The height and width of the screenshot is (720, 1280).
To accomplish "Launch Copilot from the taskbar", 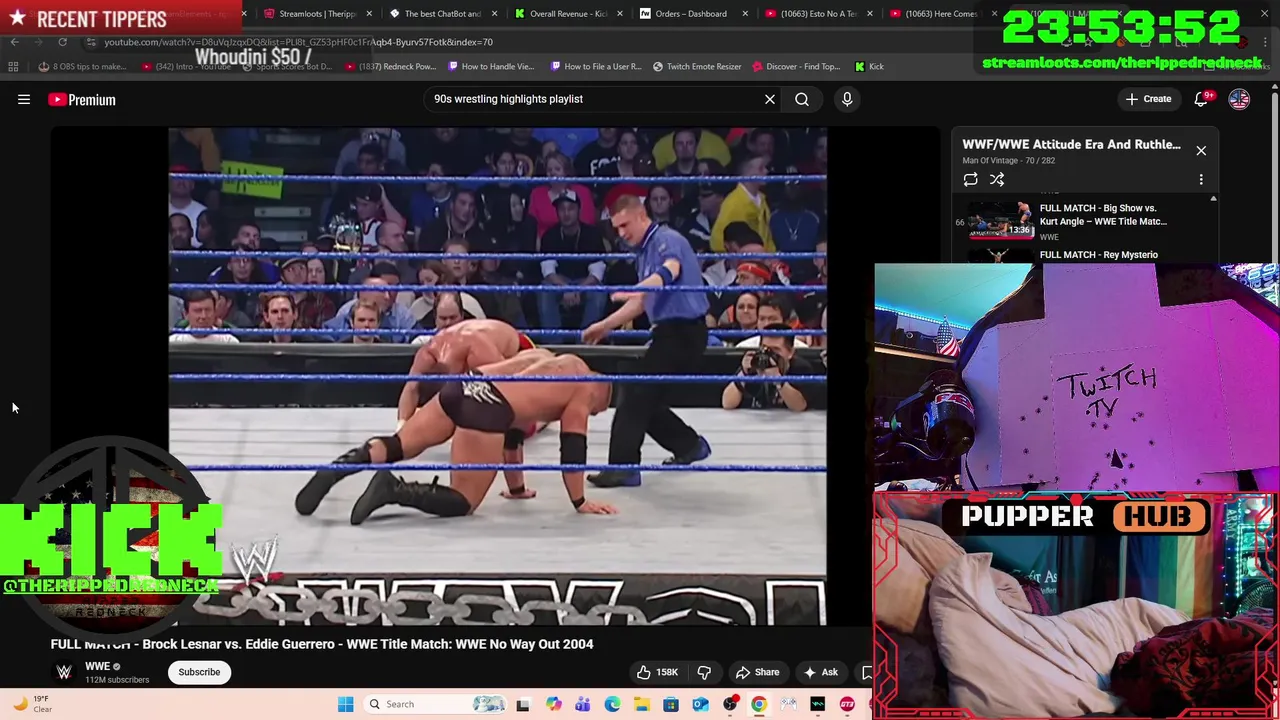I will pos(553,704).
